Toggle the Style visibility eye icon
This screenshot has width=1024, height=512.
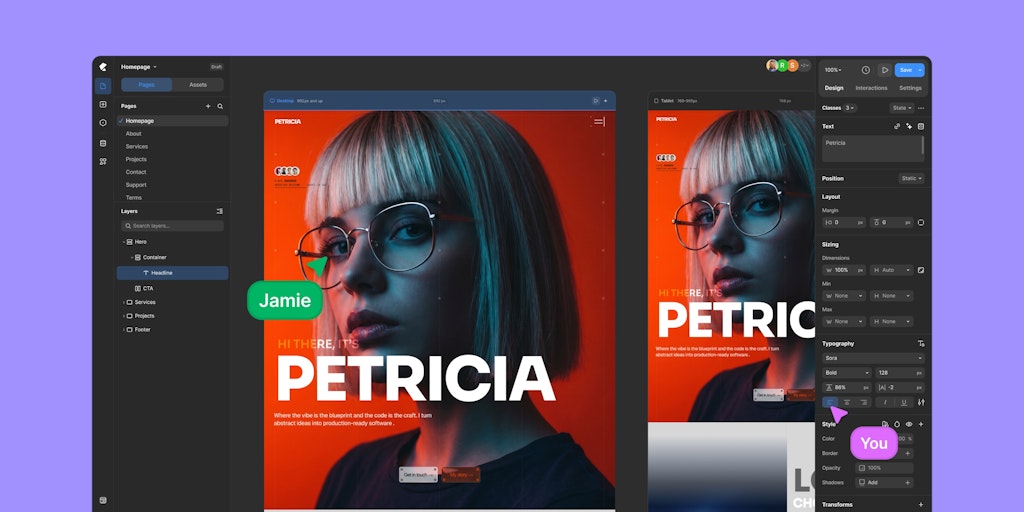click(x=909, y=424)
